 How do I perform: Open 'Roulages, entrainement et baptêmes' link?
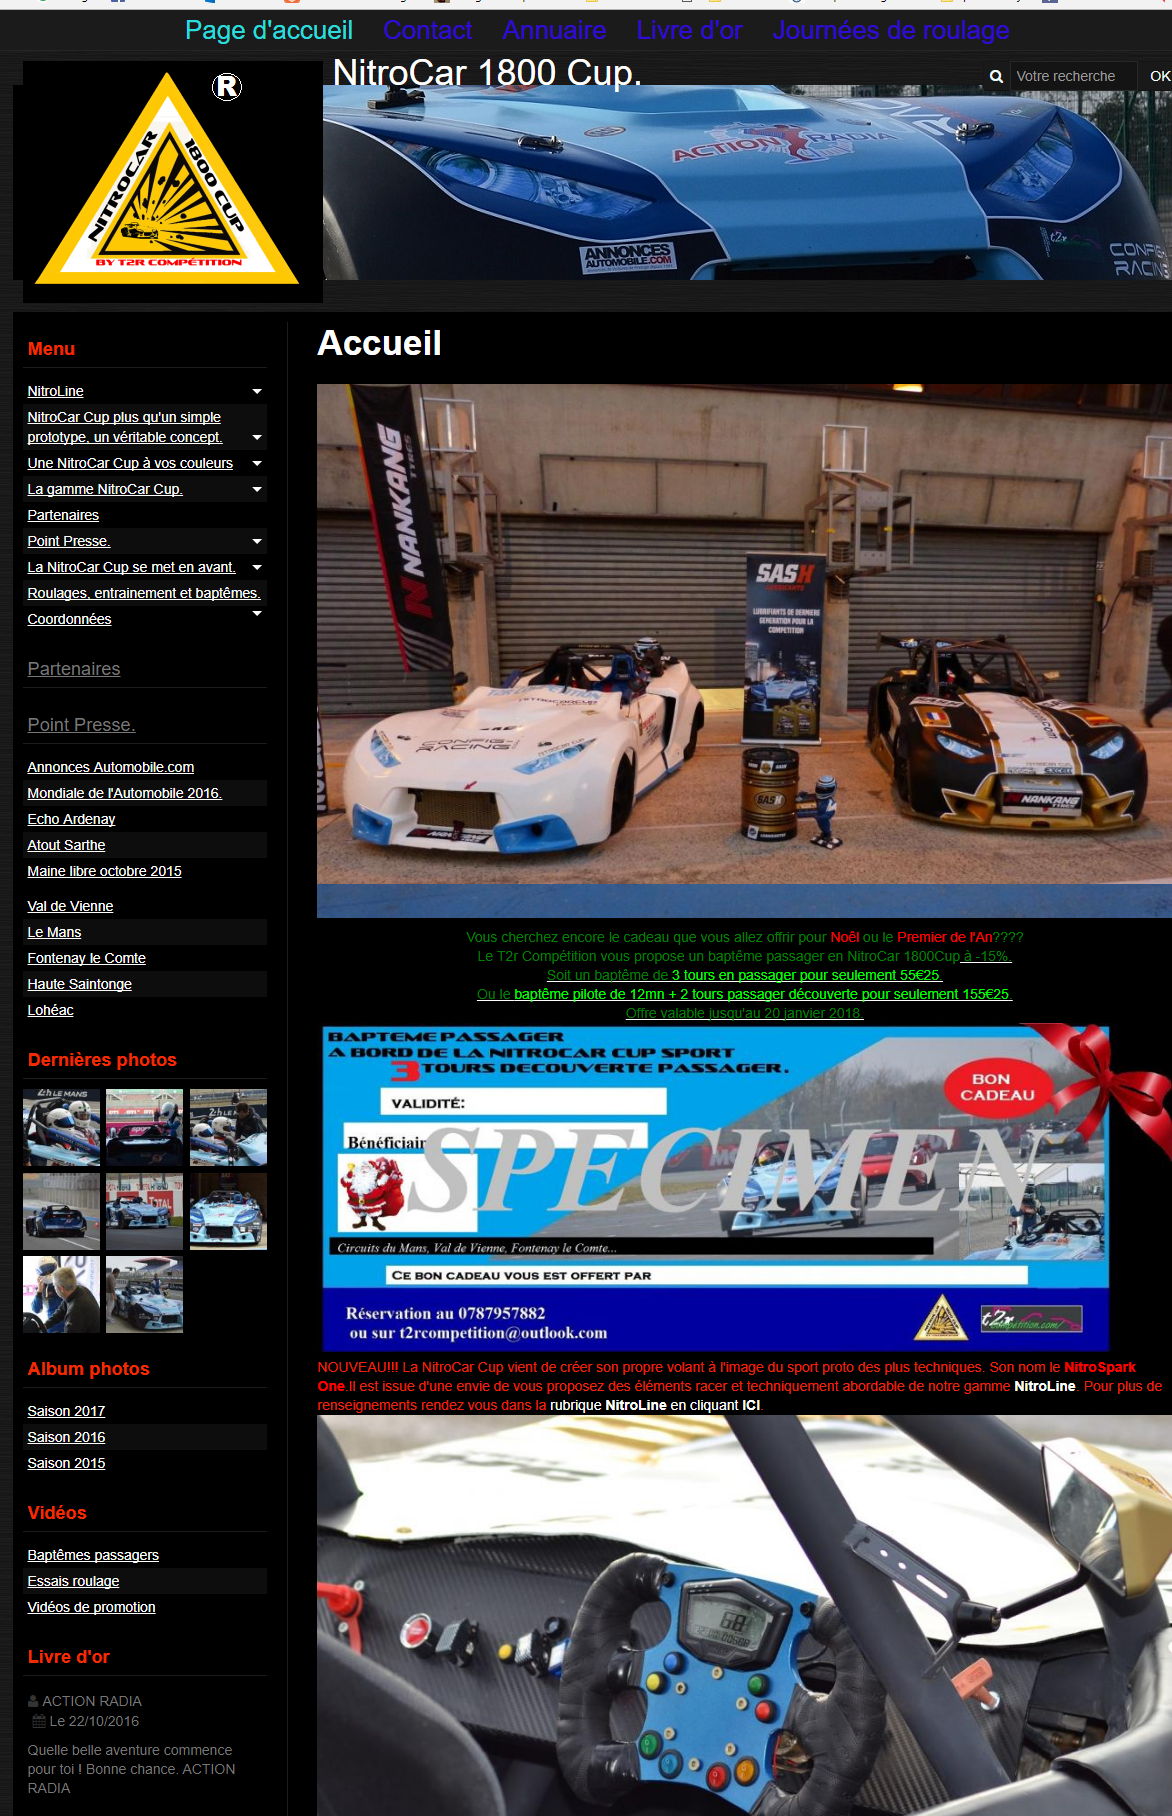click(144, 593)
